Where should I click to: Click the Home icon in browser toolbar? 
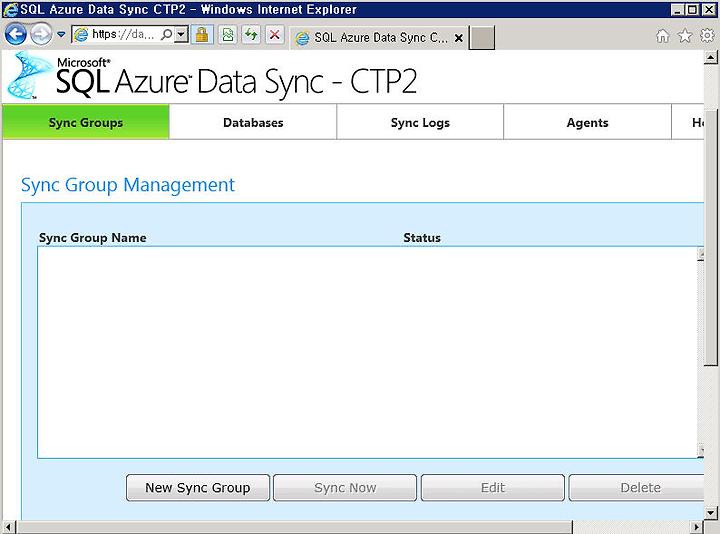click(x=663, y=36)
